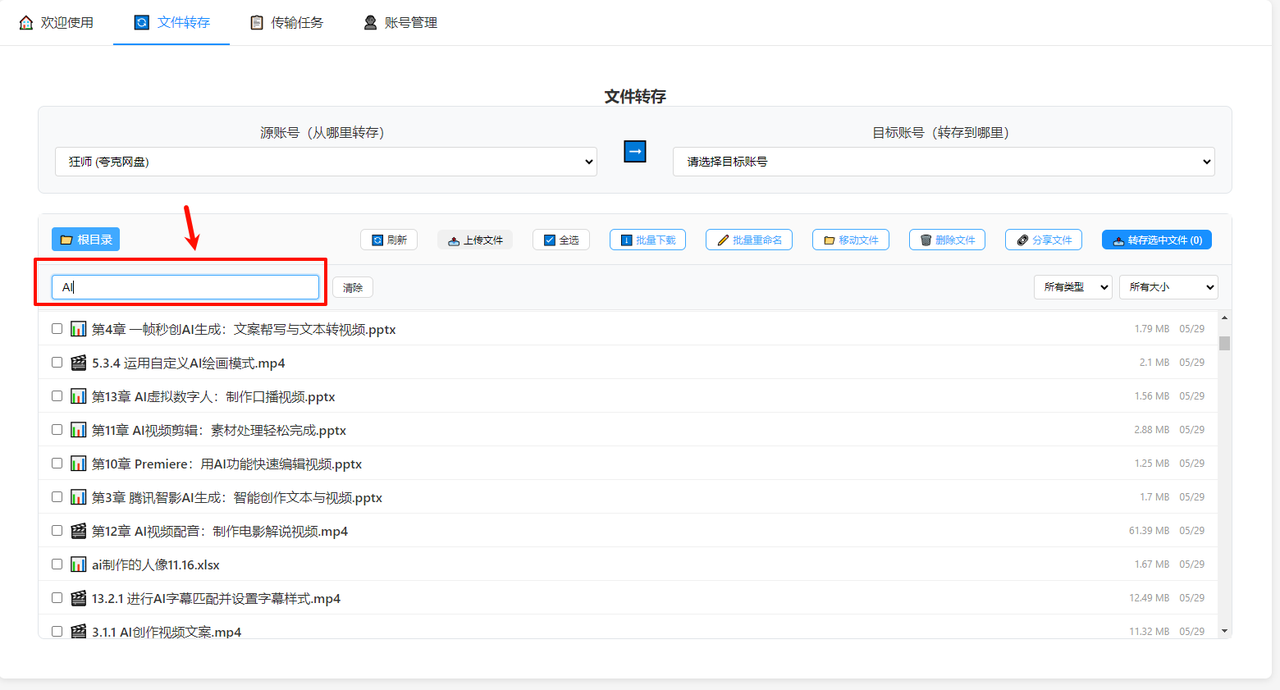This screenshot has width=1280, height=690.
Task: Click the 刷新 refresh button
Action: pyautogui.click(x=389, y=240)
